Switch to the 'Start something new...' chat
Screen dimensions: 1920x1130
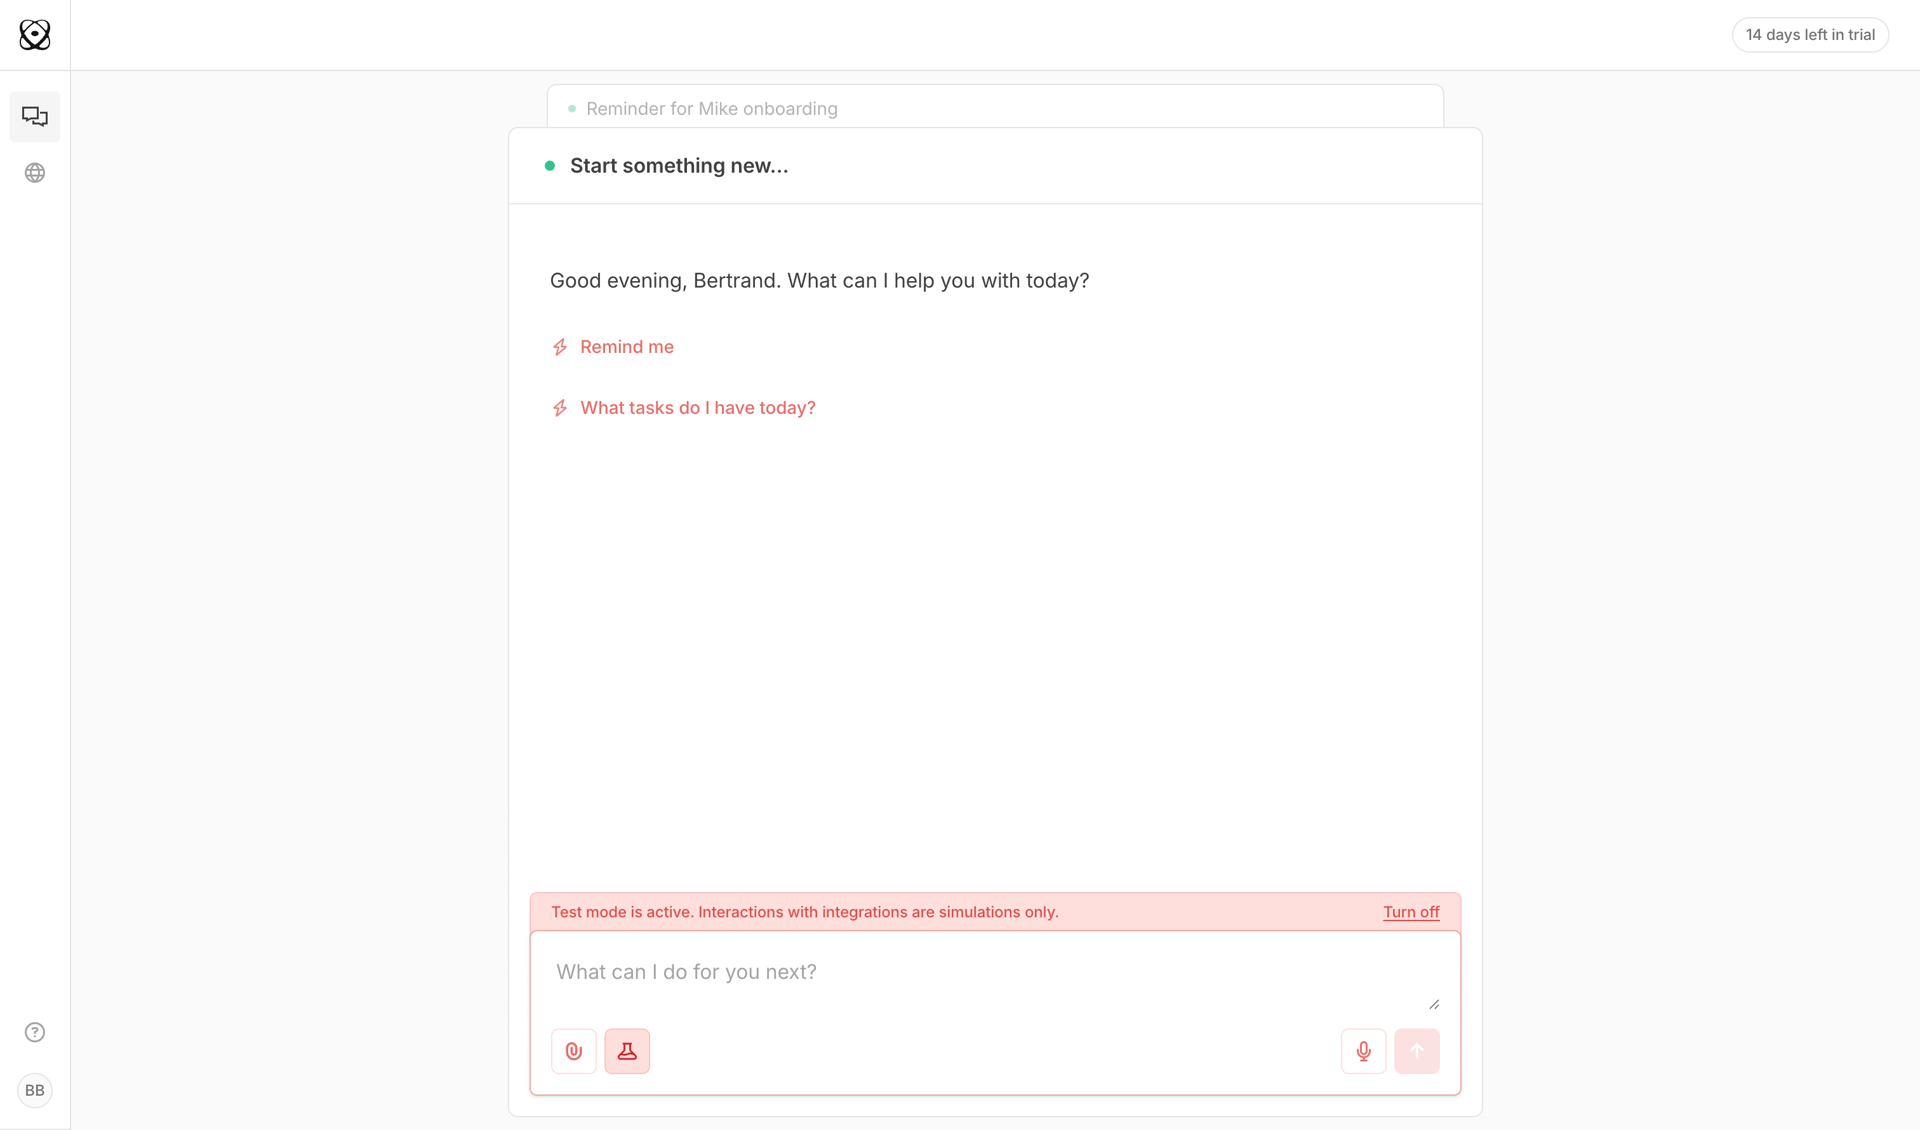pyautogui.click(x=679, y=165)
